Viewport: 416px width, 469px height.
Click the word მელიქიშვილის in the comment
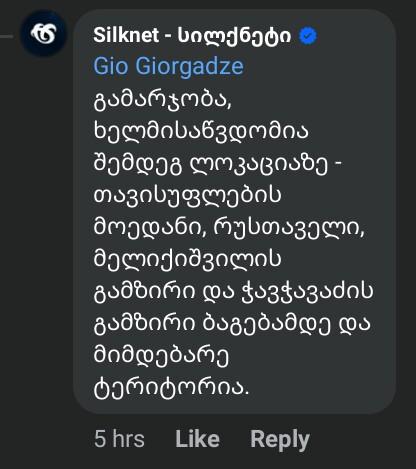click(x=187, y=259)
